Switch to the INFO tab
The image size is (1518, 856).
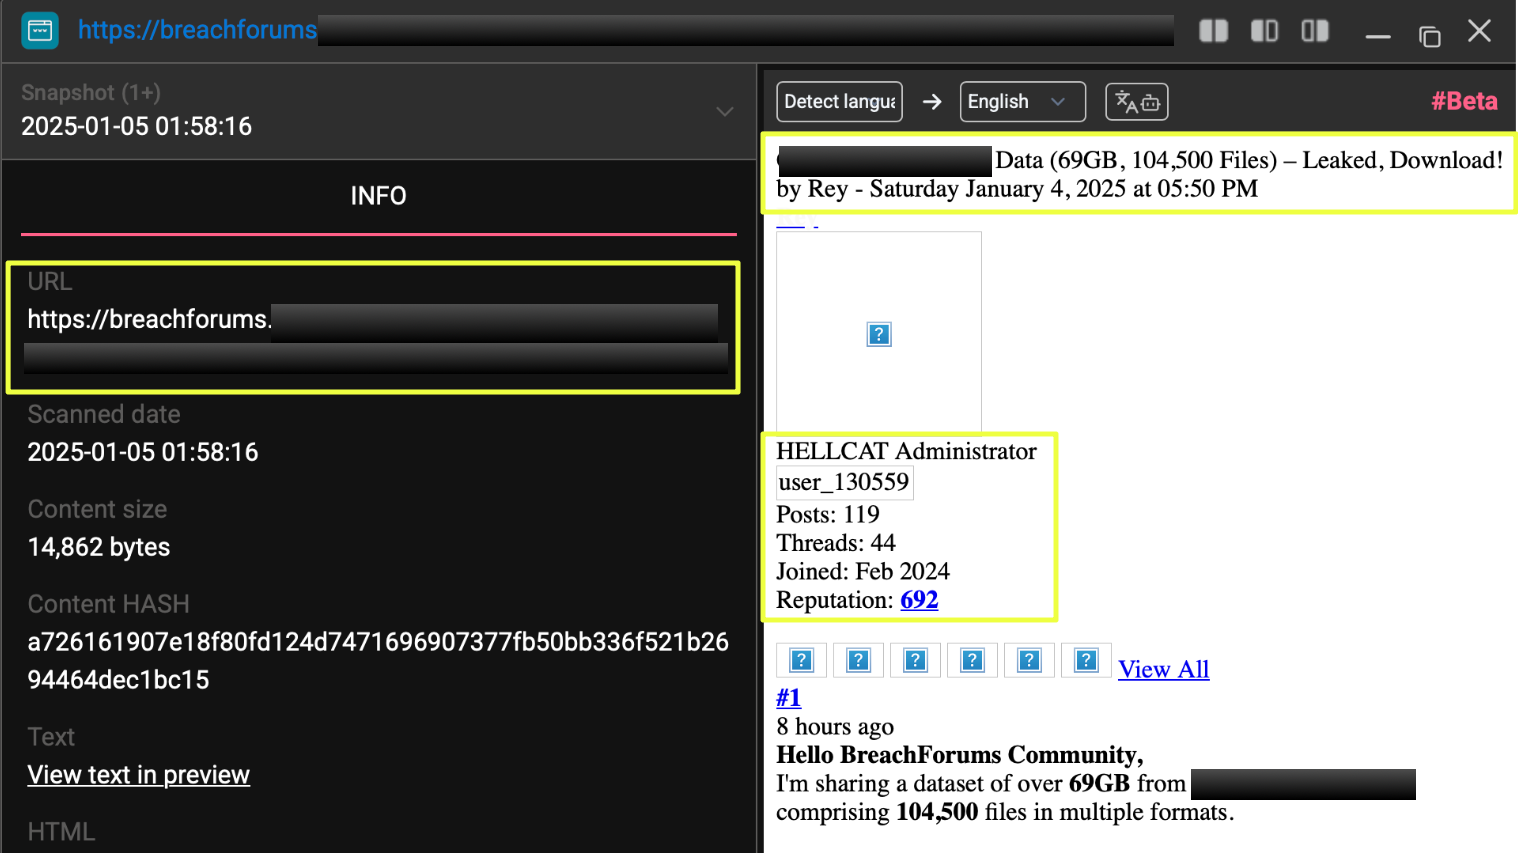point(378,196)
